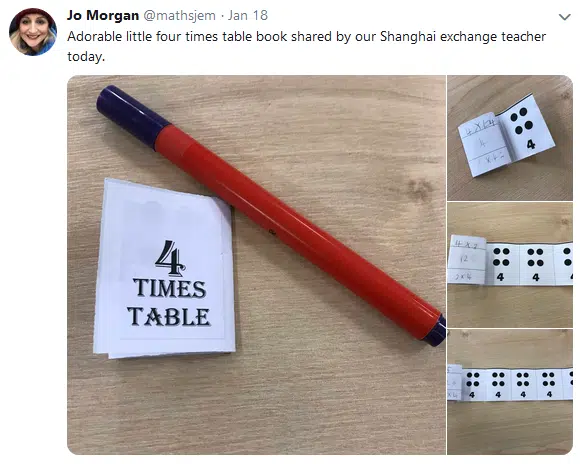Open the middle-right photo of unfolded strip
Viewport: 580px width, 464px height.
click(x=510, y=265)
